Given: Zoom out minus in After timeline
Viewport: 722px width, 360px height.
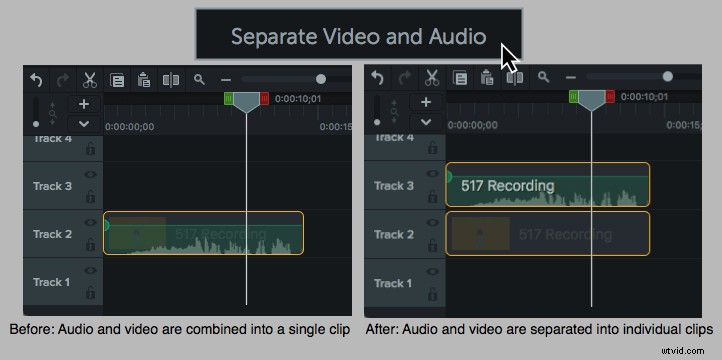Looking at the screenshot, I should (x=571, y=78).
